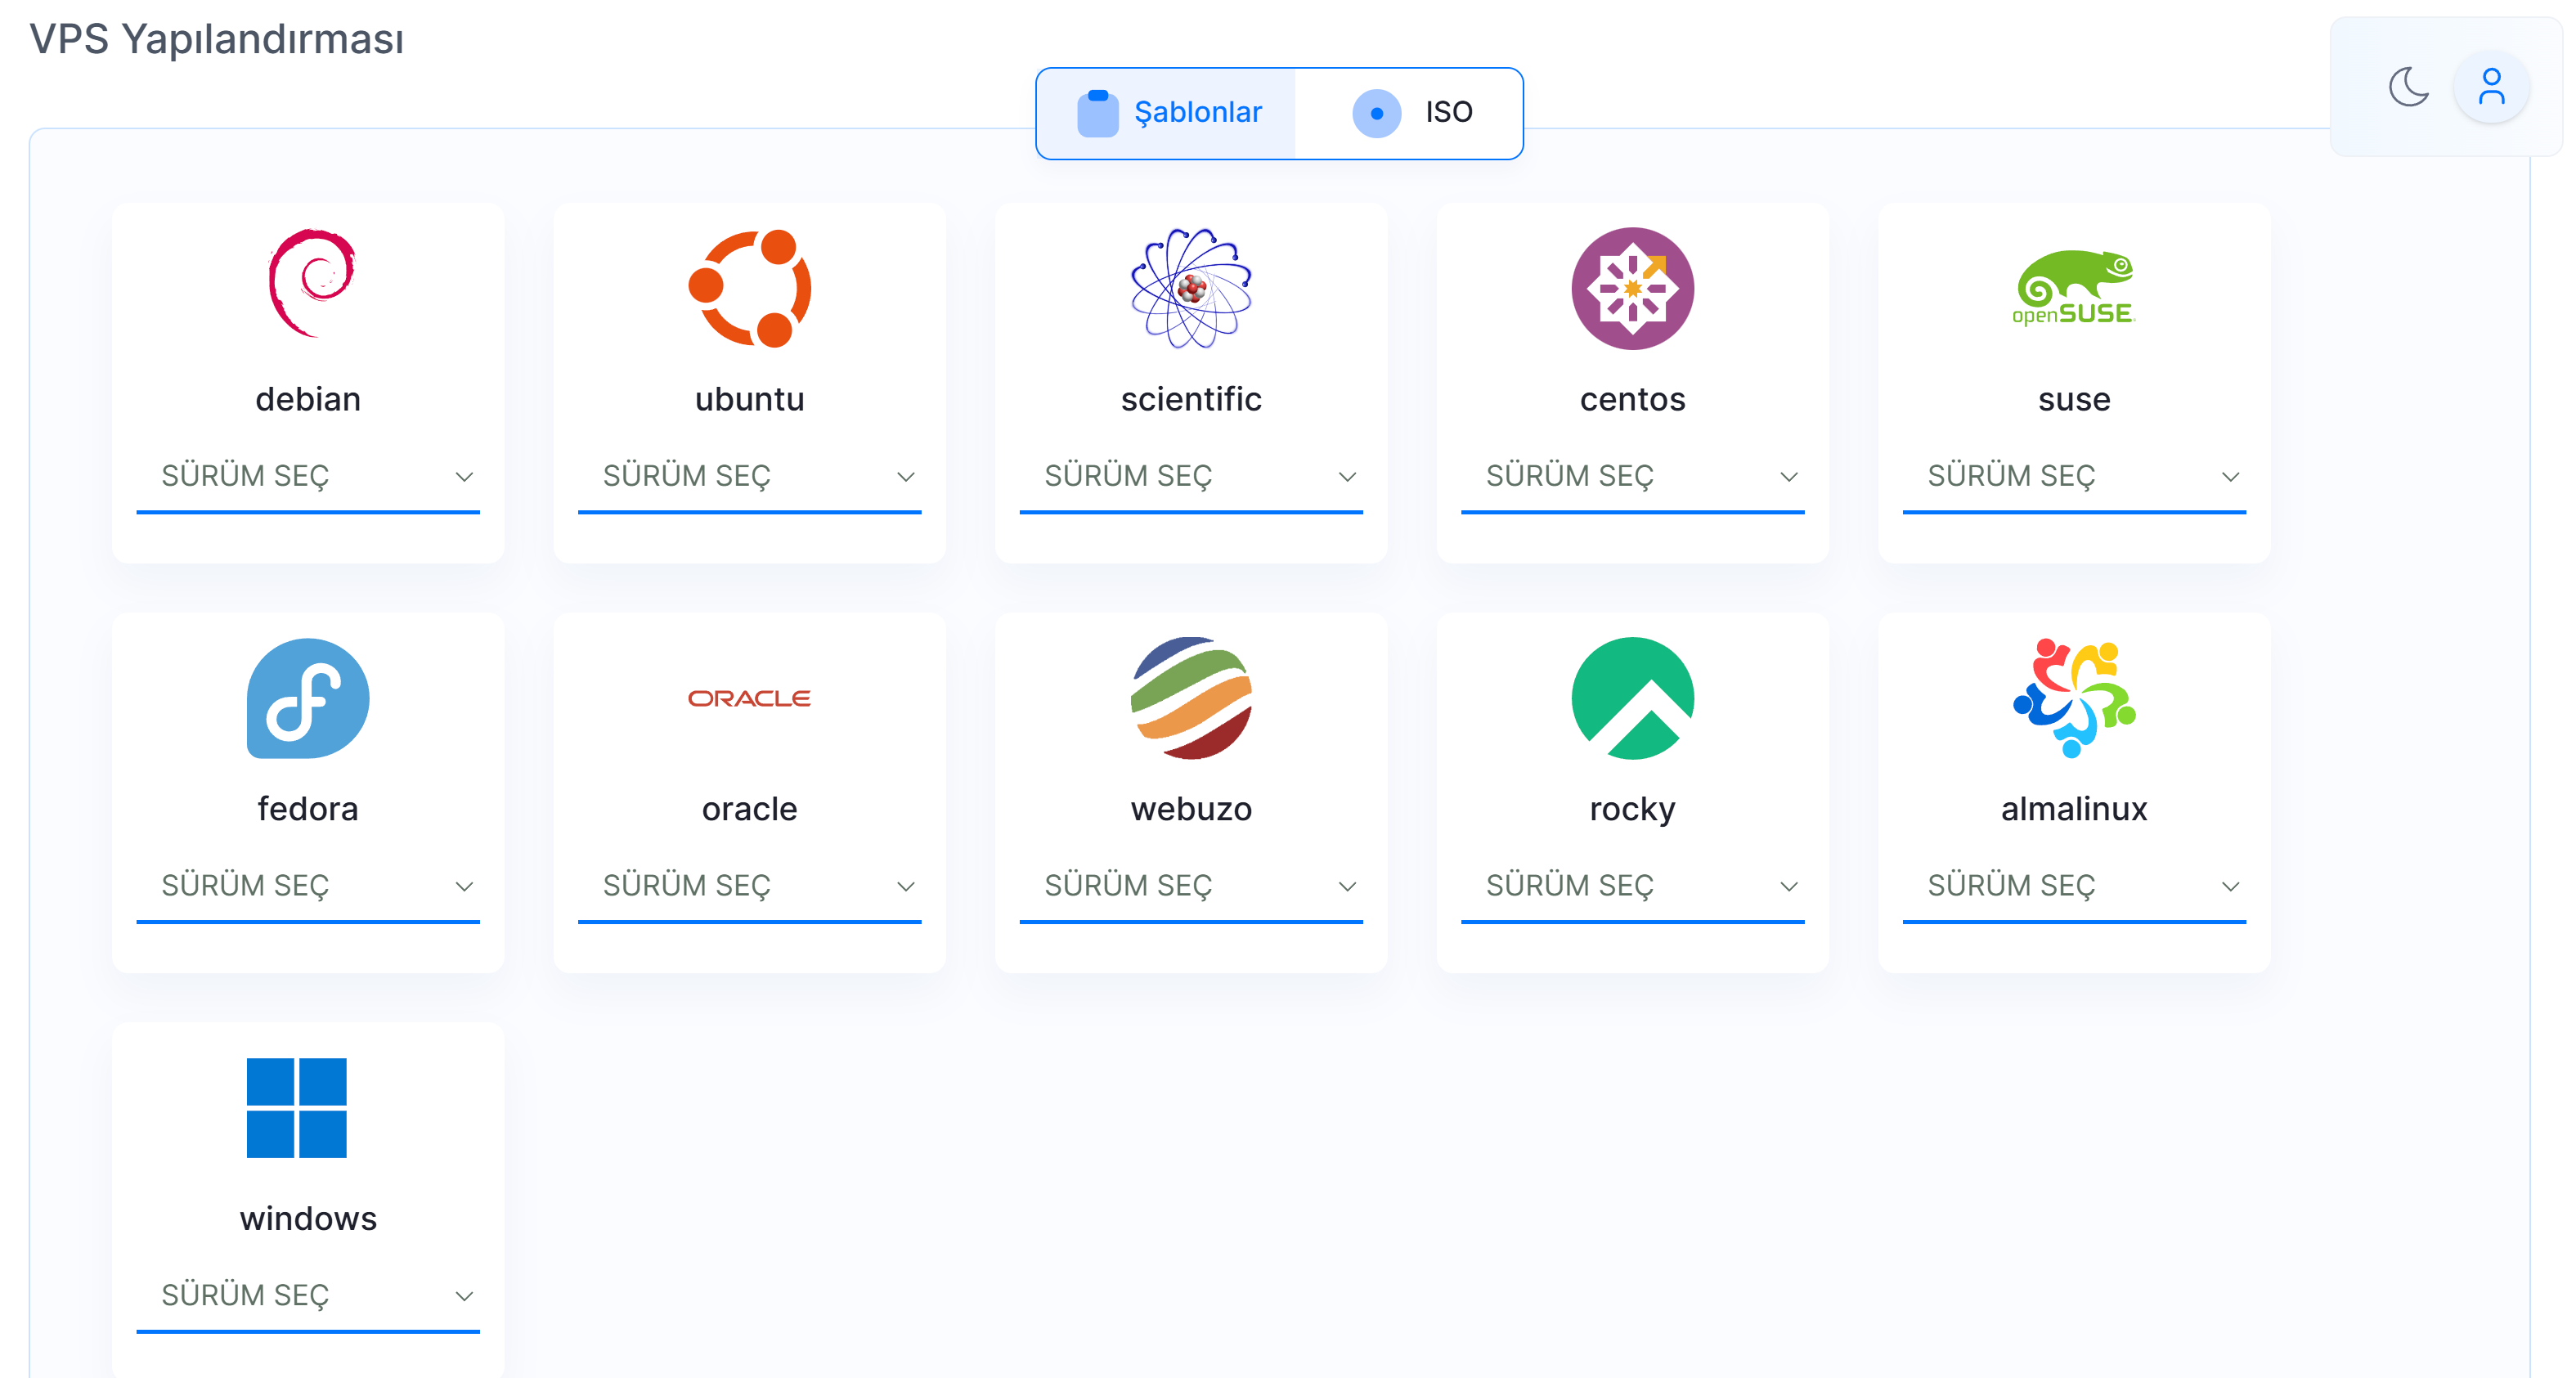Click the 'debian' name label
Viewport: 2576px width, 1378px height.
tap(308, 399)
